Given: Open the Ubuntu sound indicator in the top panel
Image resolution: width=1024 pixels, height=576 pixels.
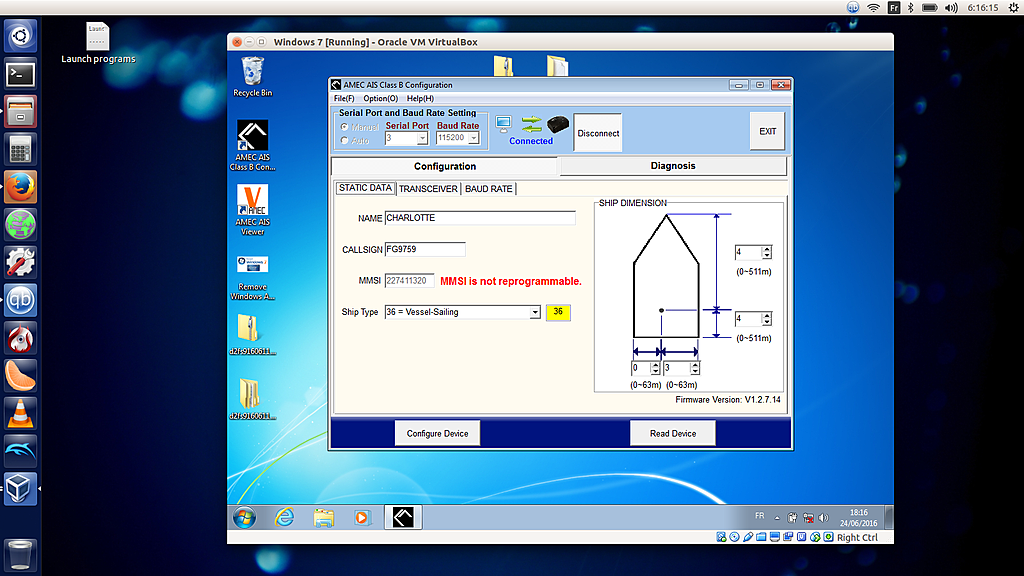Looking at the screenshot, I should coord(952,8).
